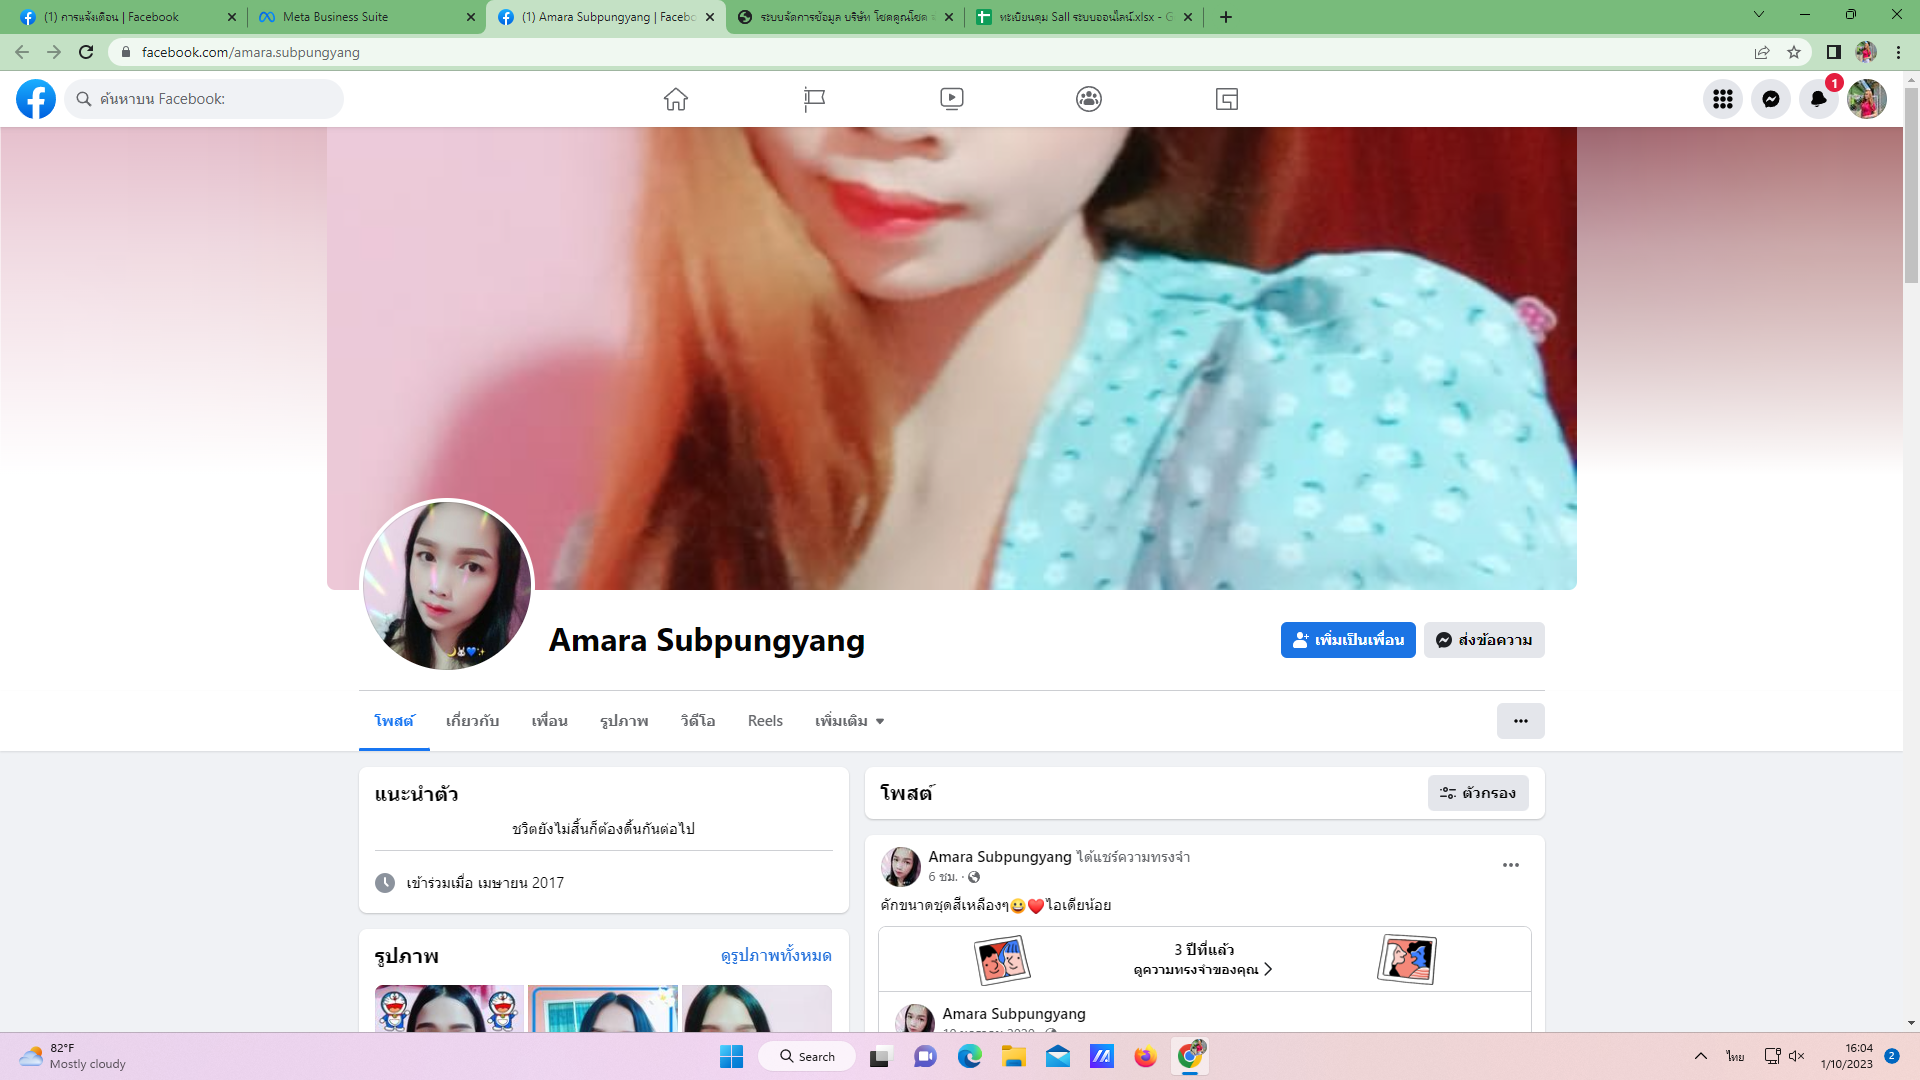
Task: Click the Facebook search input field
Action: click(215, 99)
